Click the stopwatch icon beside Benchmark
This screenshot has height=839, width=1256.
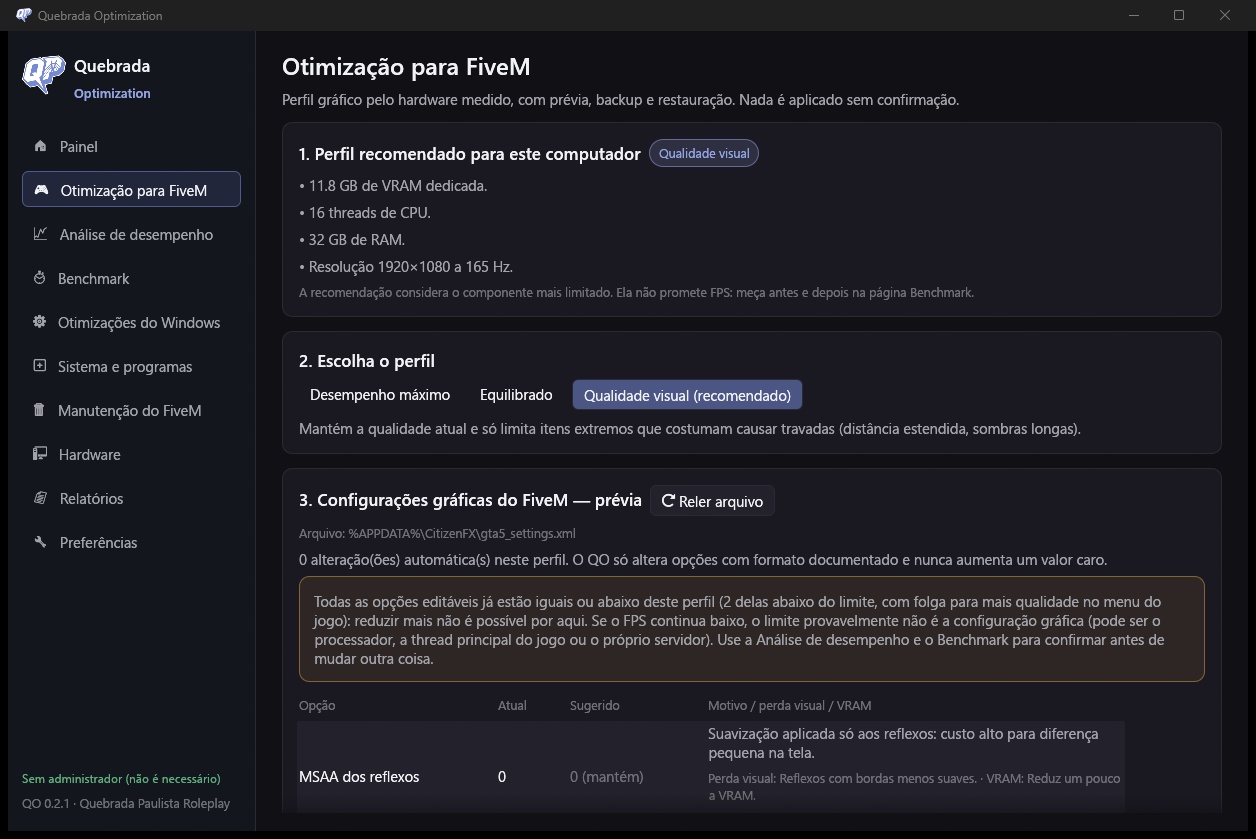pyautogui.click(x=40, y=278)
